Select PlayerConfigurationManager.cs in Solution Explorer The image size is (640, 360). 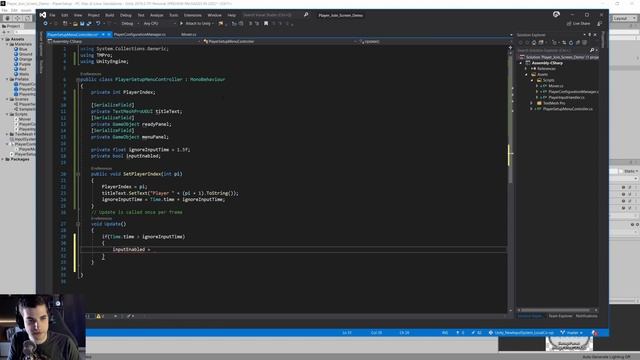(x=573, y=92)
